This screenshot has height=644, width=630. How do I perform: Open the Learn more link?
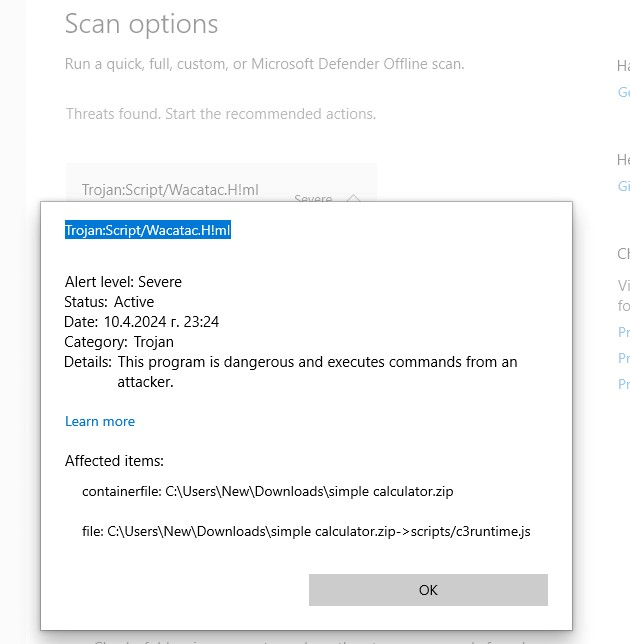[100, 421]
